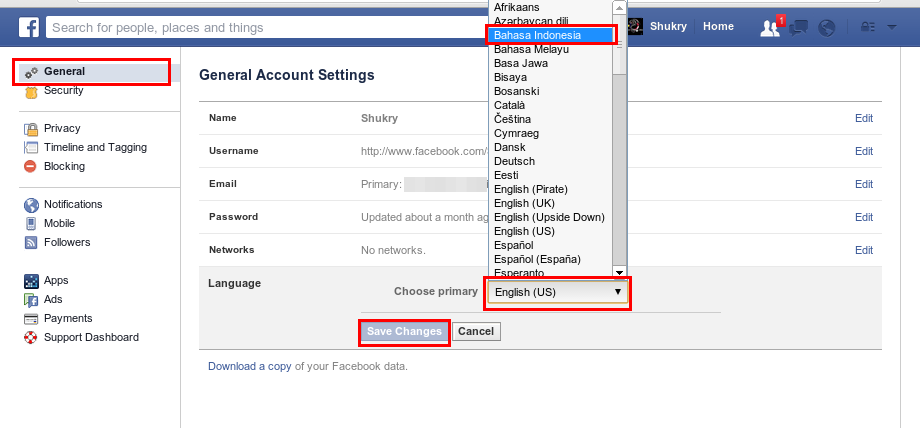Open the messages chat icon
The width and height of the screenshot is (920, 428).
(799, 28)
